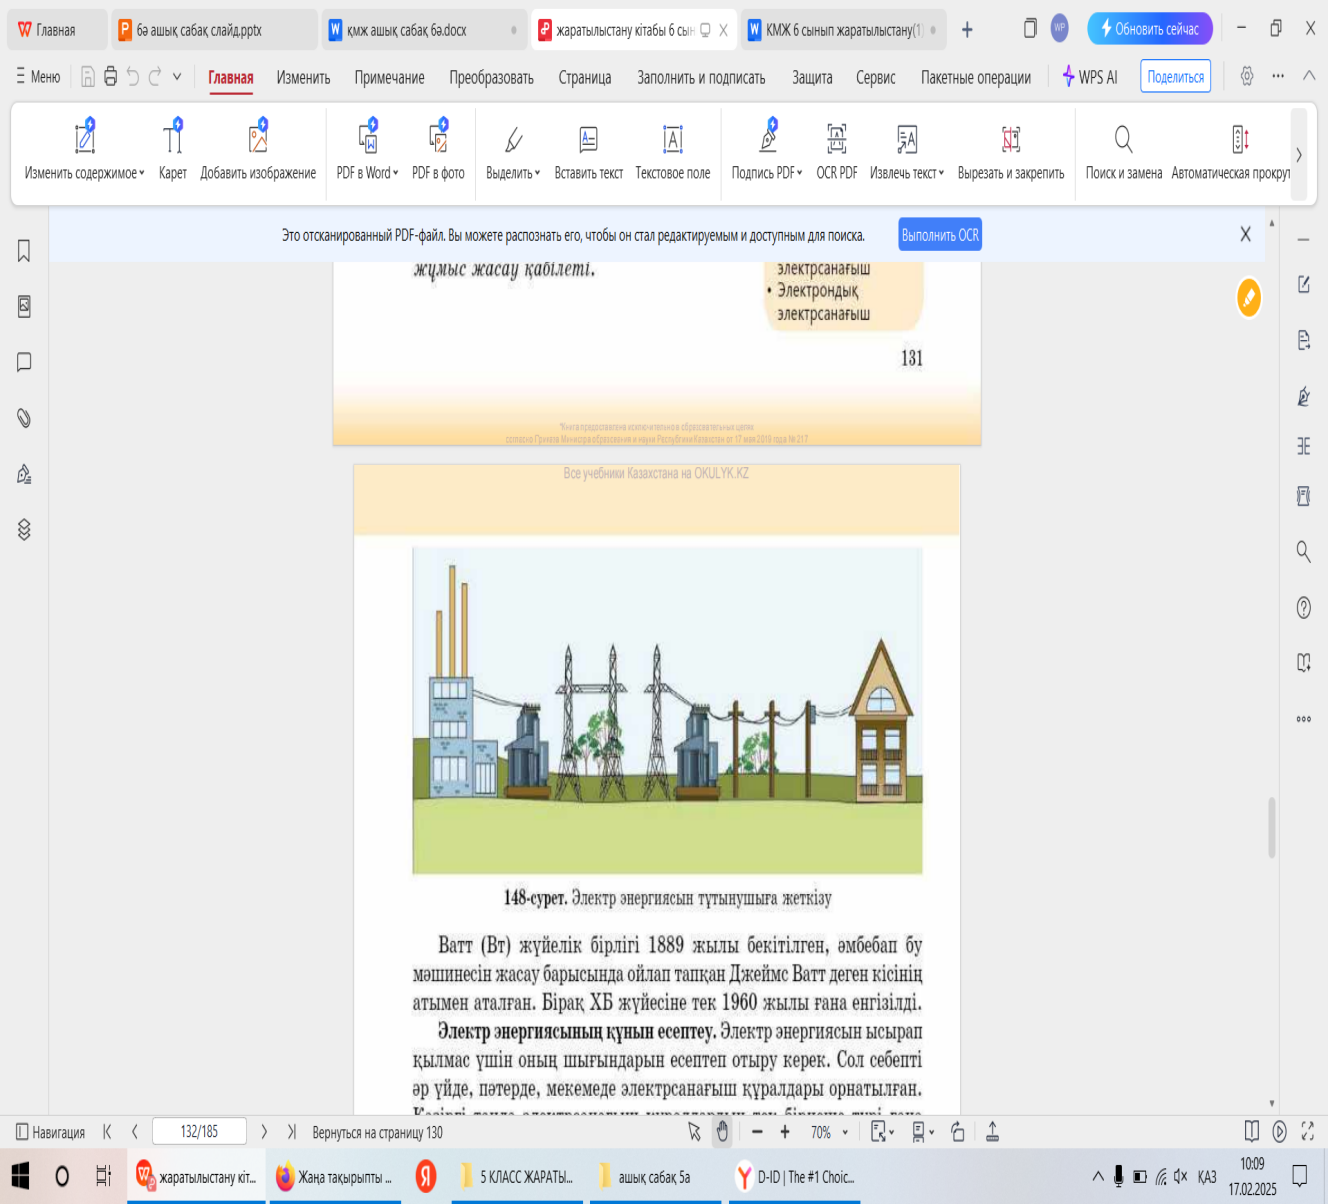Open the bookmark panel in left sidebar
This screenshot has height=1204, width=1328.
coord(24,251)
